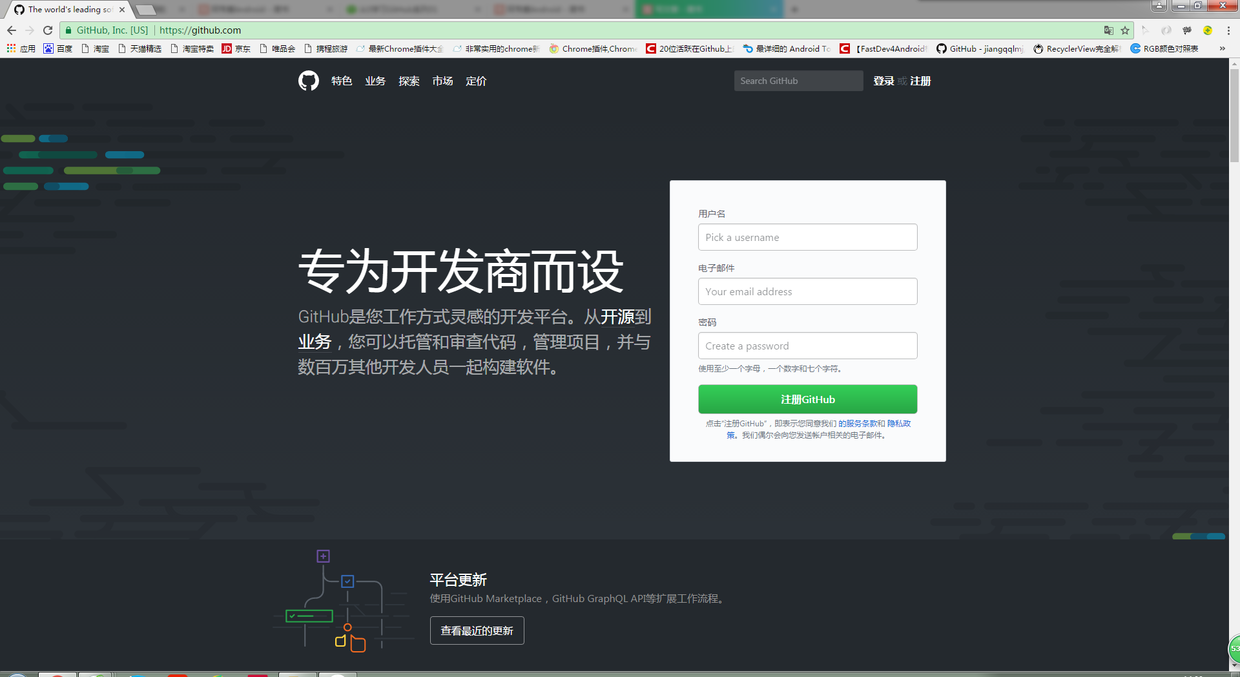Screen dimensions: 1240x677
Task: Click the 注册 sign-up link in header
Action: (x=920, y=81)
